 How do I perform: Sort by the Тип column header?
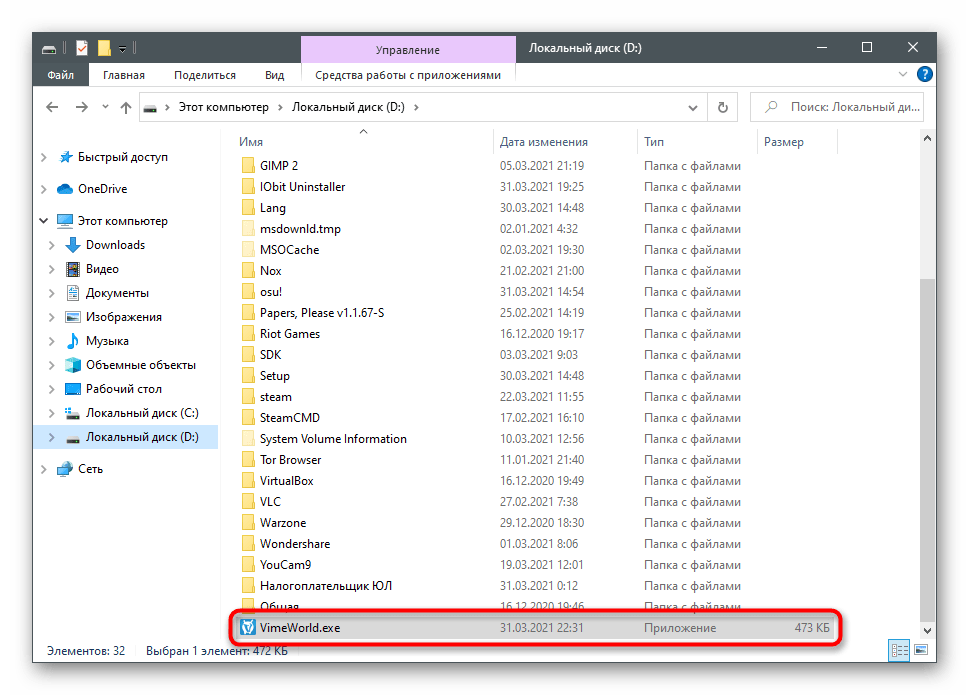pyautogui.click(x=654, y=141)
